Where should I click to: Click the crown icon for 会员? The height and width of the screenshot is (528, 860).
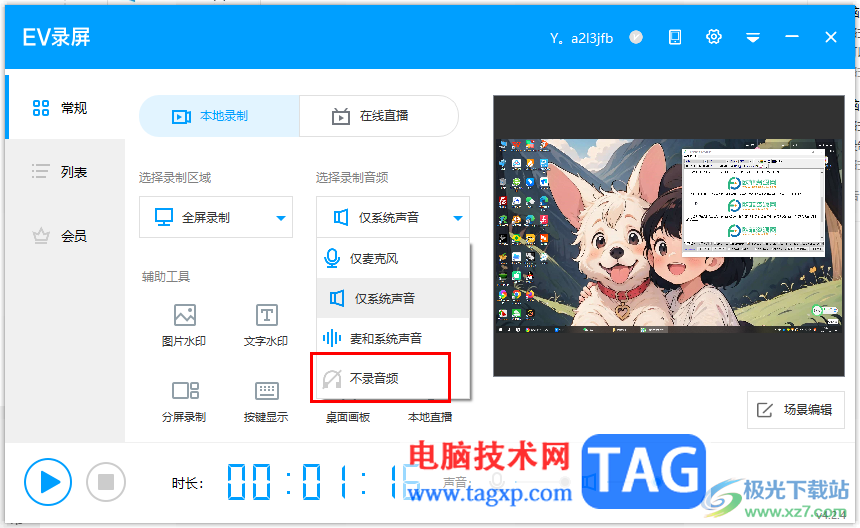tap(41, 236)
